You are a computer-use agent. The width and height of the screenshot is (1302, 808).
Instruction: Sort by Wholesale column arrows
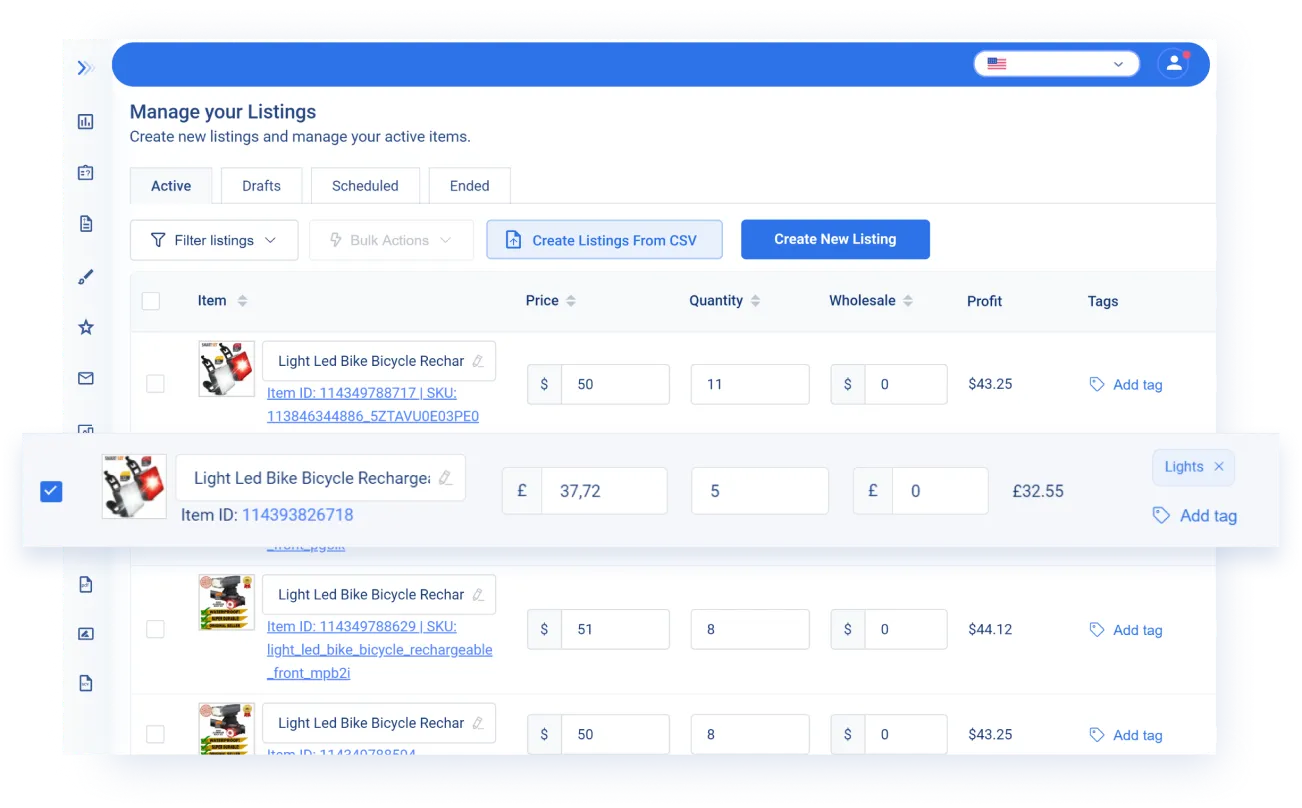908,301
